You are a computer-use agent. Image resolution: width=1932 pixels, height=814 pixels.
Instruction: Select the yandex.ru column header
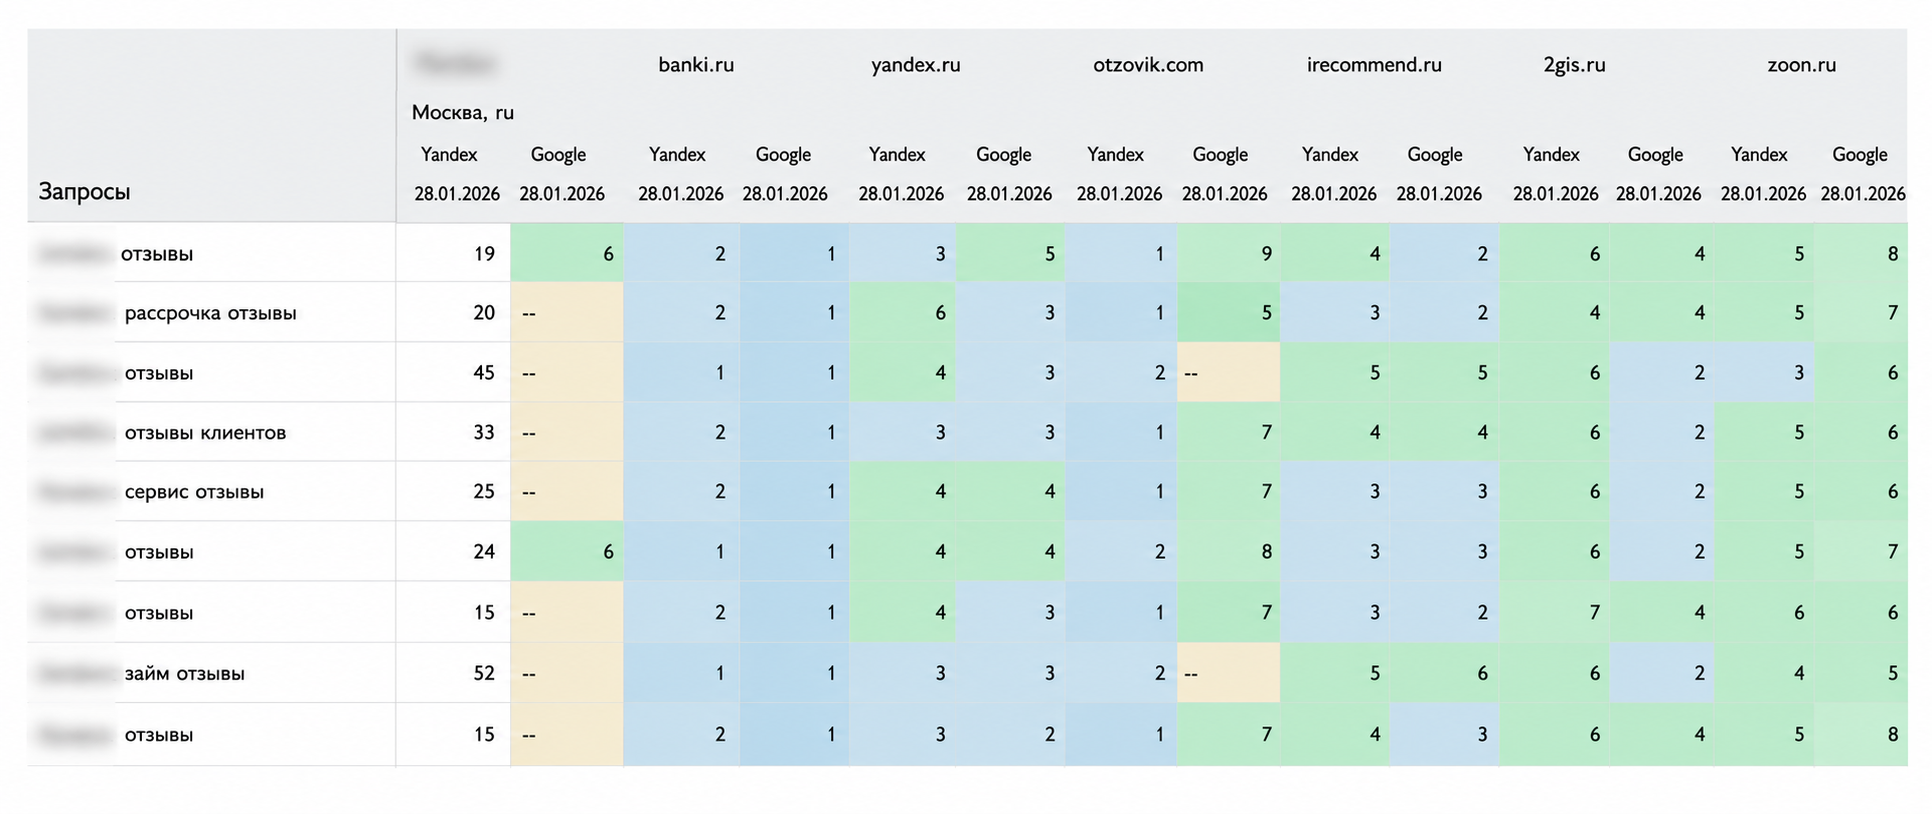(x=915, y=65)
